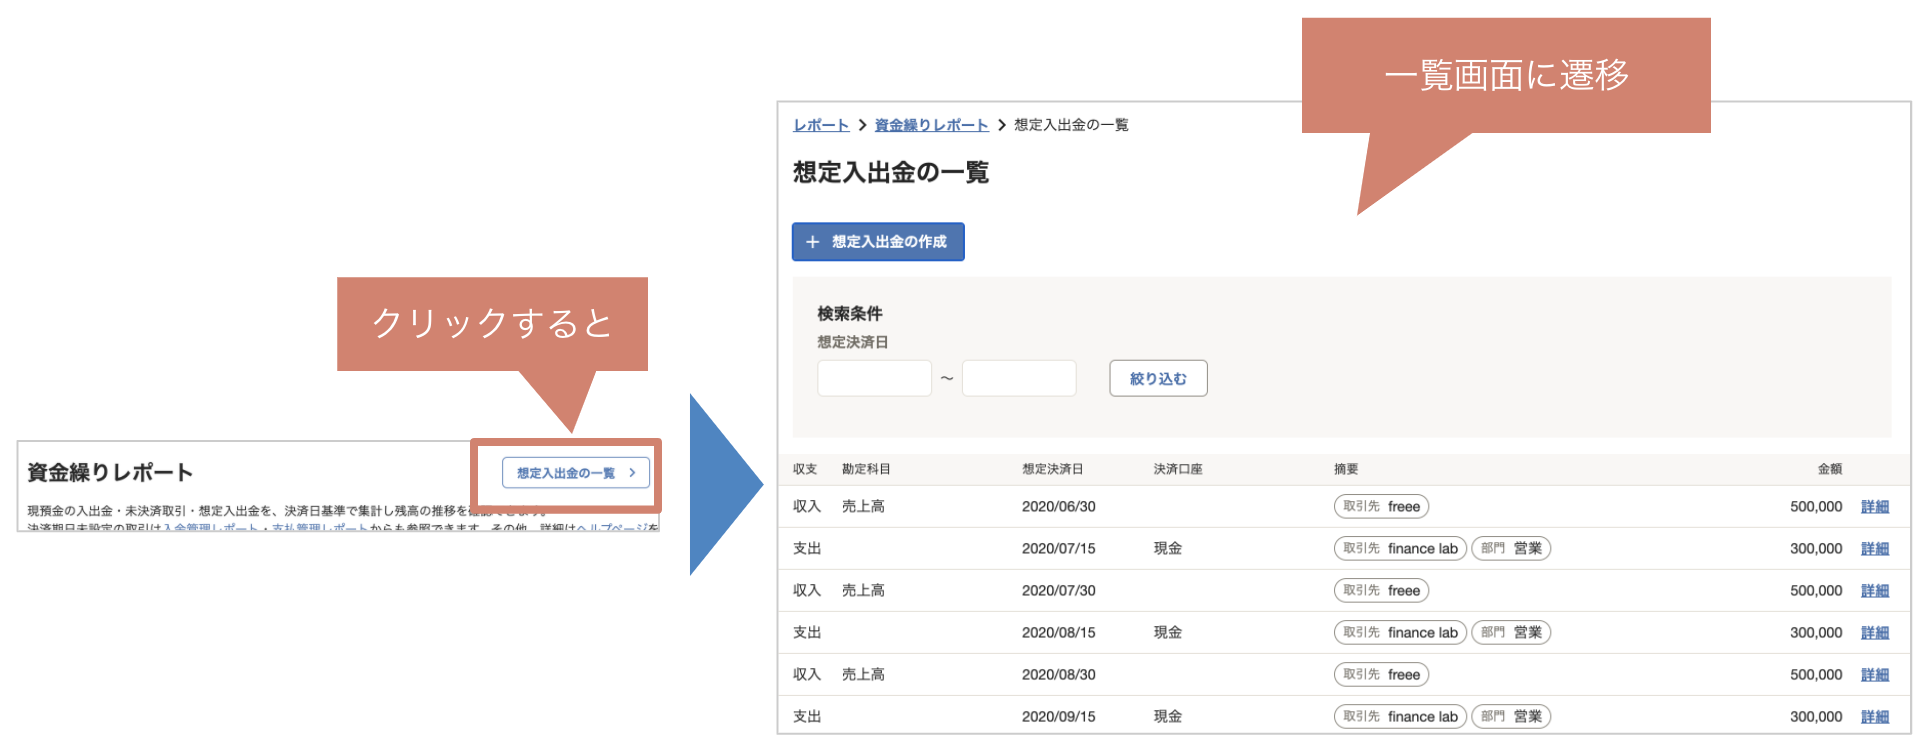The height and width of the screenshot is (756, 1918).
Task: Click the 金額 column header
Action: click(x=1830, y=469)
